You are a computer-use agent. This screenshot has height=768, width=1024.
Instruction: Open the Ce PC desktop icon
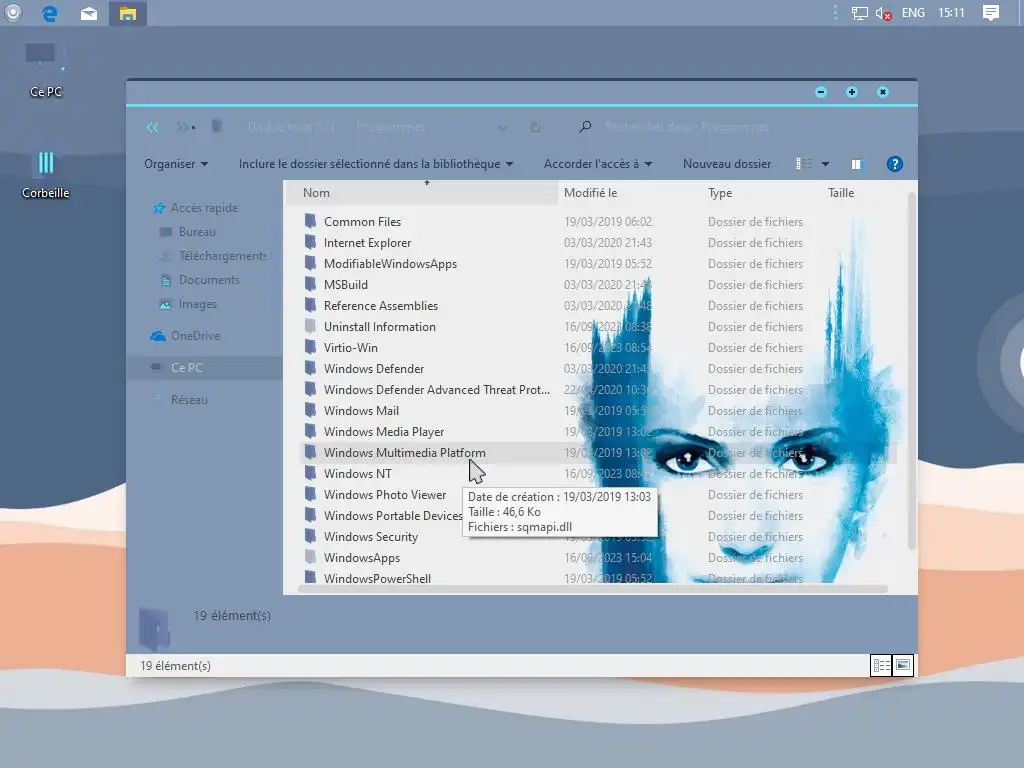click(46, 71)
